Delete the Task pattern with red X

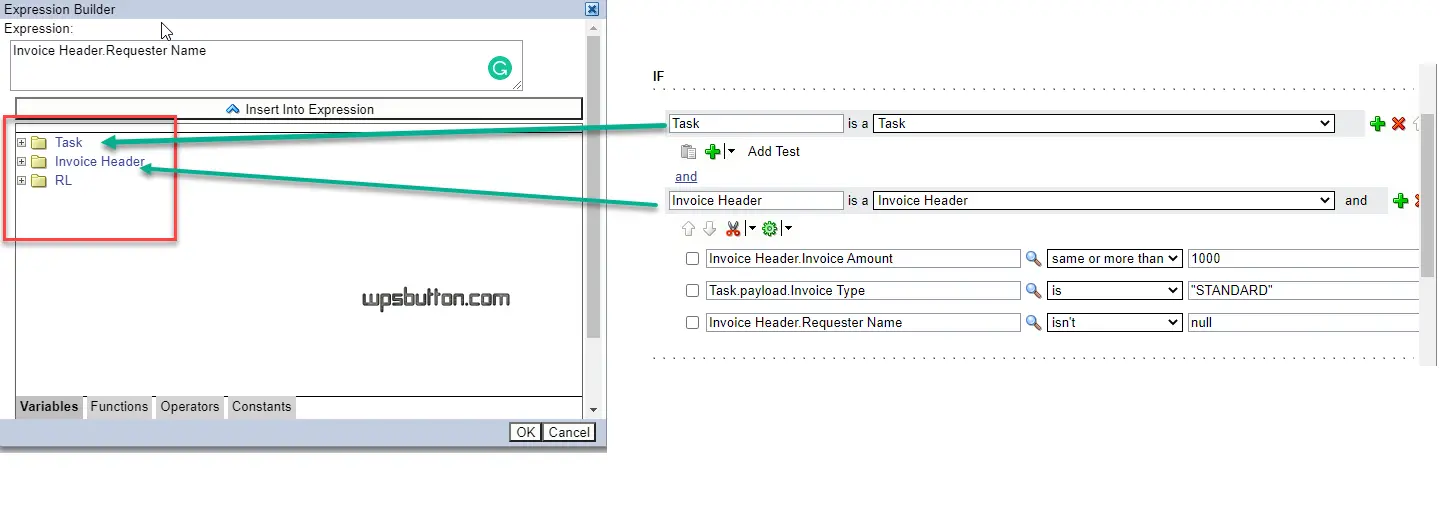click(1399, 124)
